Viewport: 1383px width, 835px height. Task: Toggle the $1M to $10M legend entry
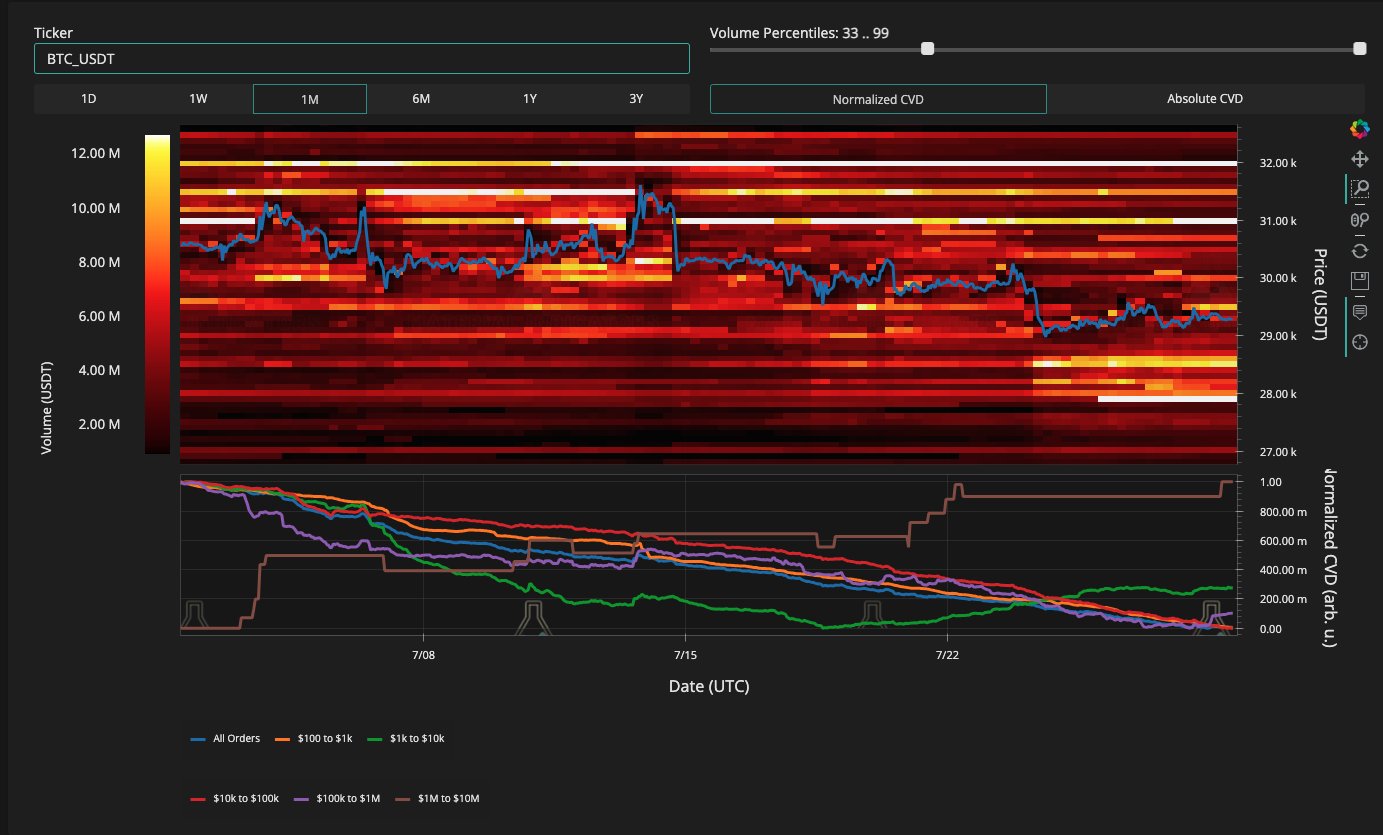[x=439, y=799]
